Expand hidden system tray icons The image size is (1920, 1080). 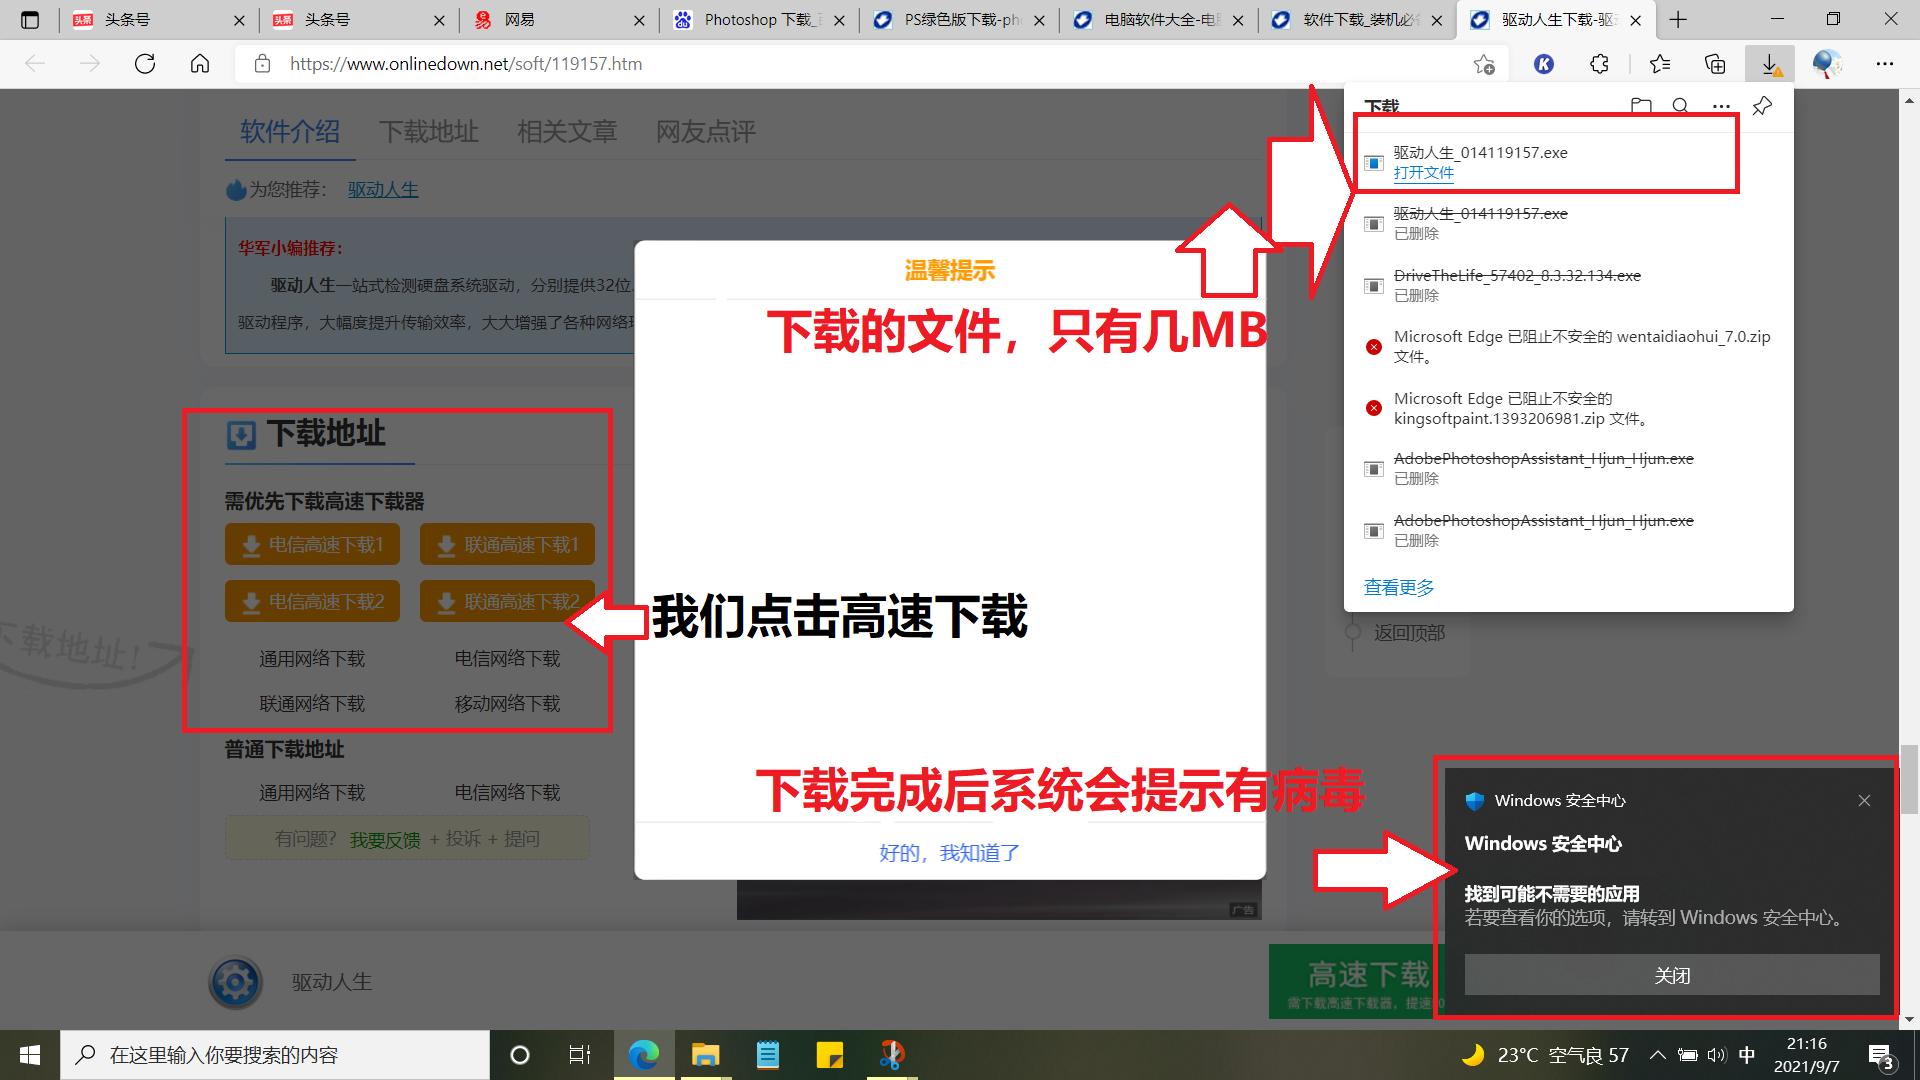[1658, 1054]
